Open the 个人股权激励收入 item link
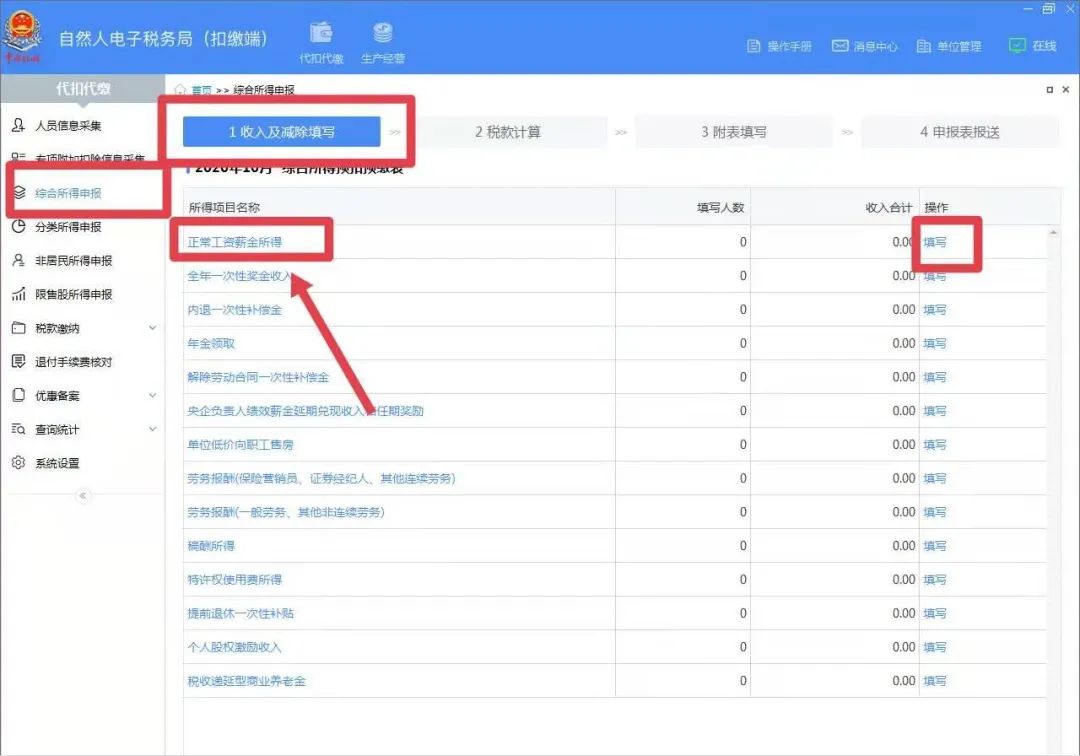This screenshot has height=756, width=1080. coord(235,647)
